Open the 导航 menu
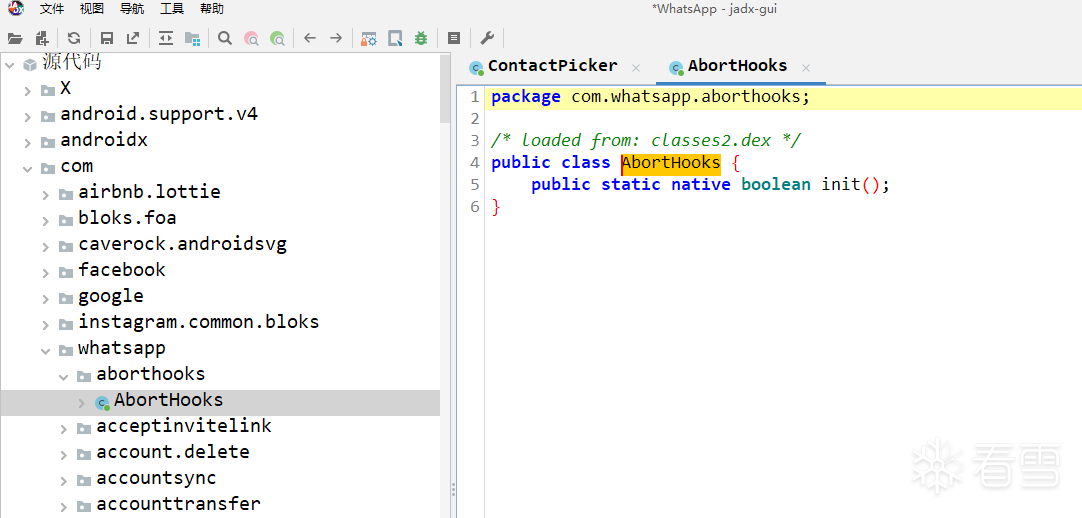 pyautogui.click(x=132, y=9)
